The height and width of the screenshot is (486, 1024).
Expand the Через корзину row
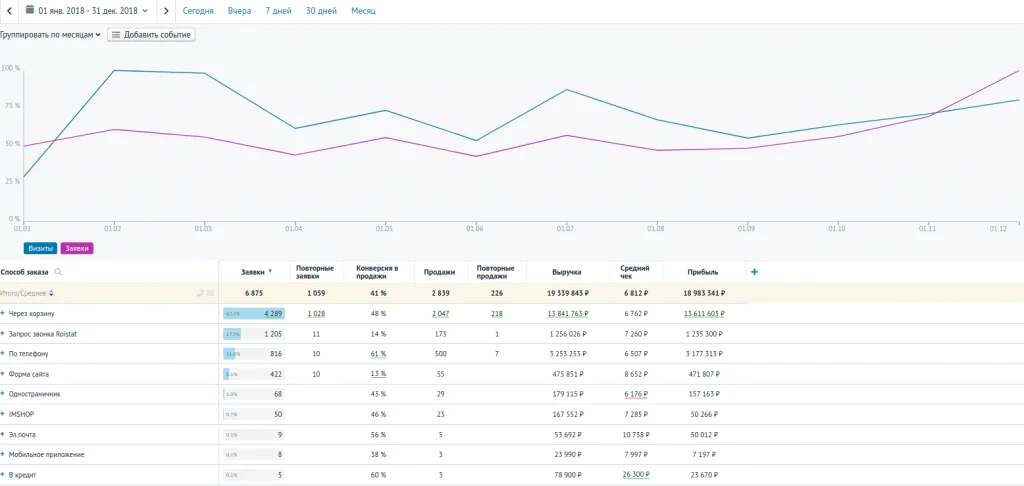click(3, 313)
